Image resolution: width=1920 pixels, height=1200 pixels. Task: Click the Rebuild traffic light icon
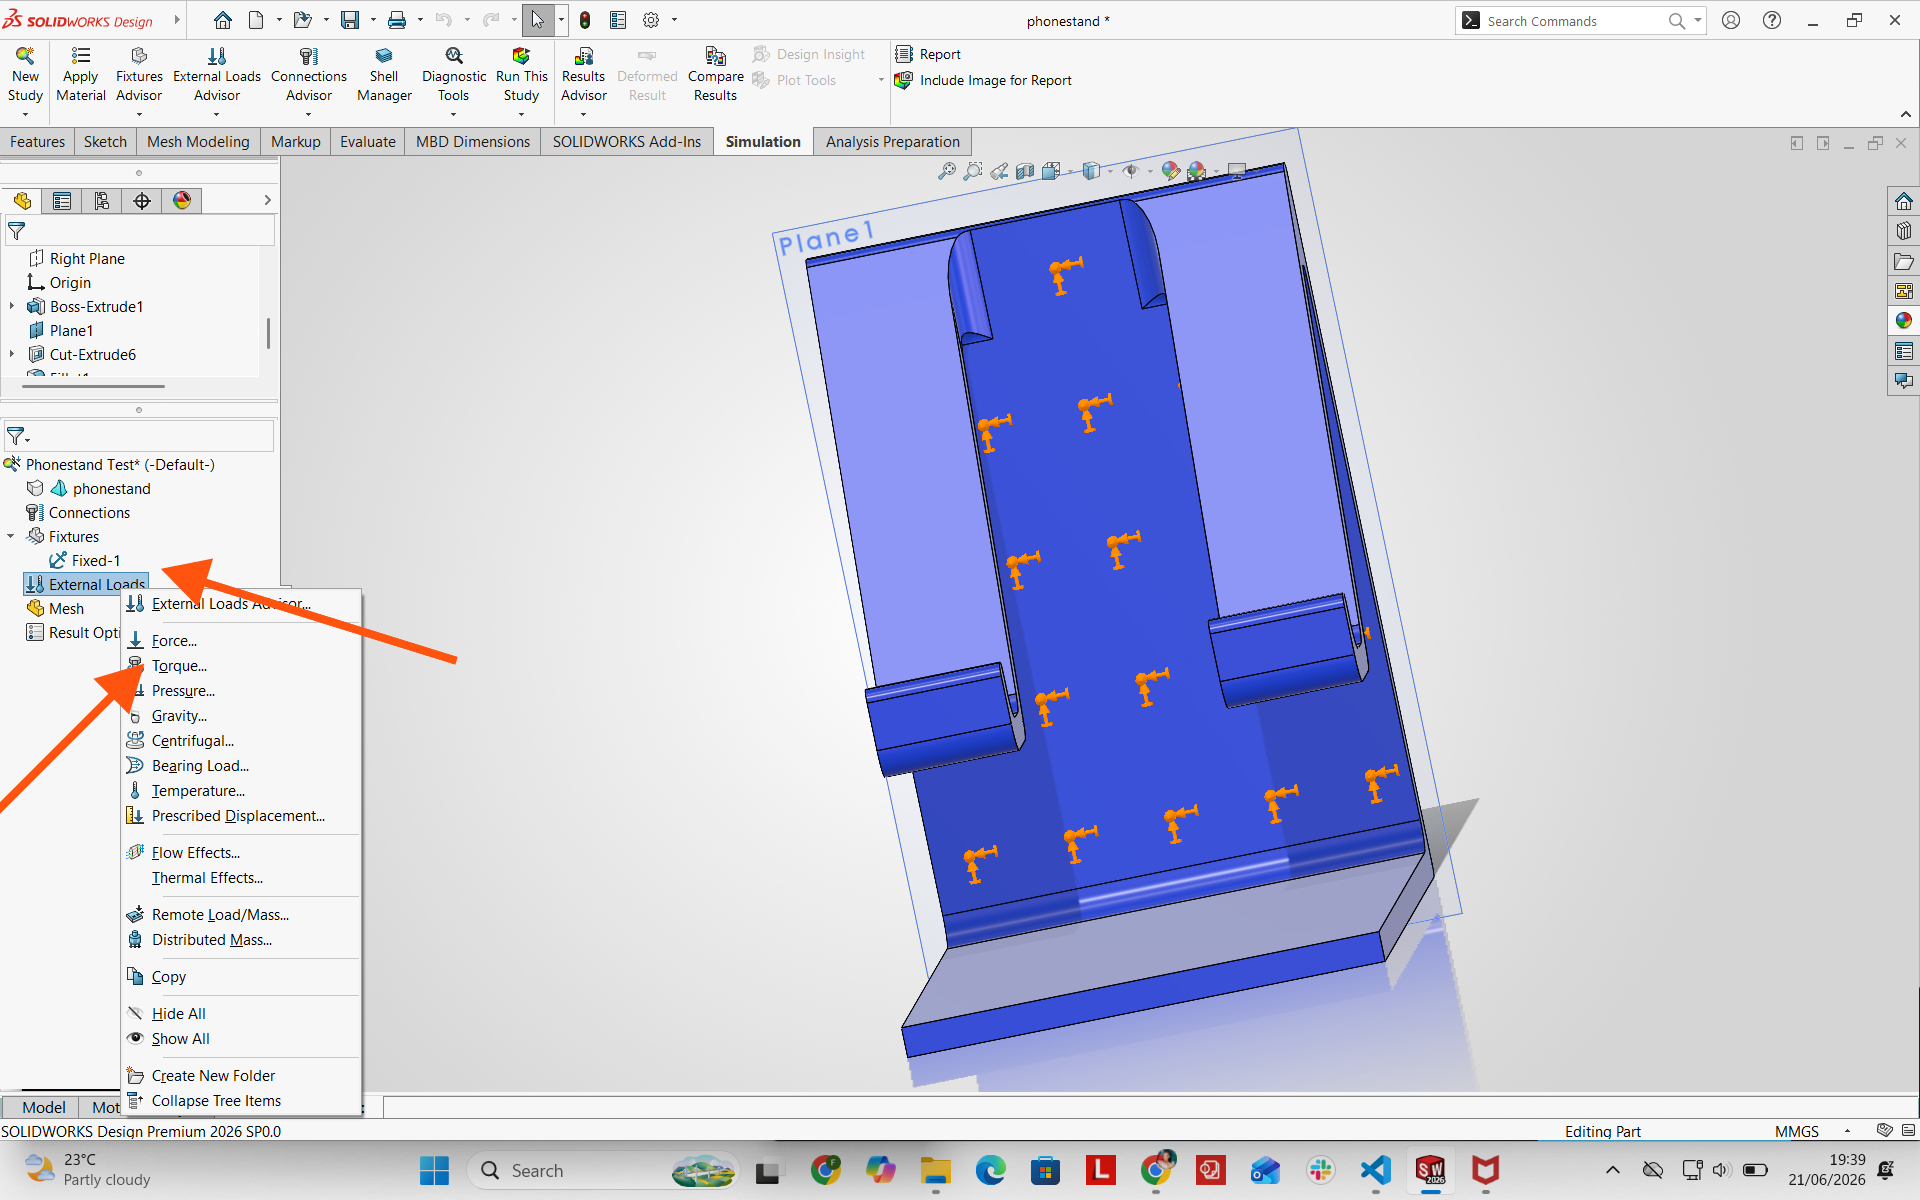click(x=585, y=20)
